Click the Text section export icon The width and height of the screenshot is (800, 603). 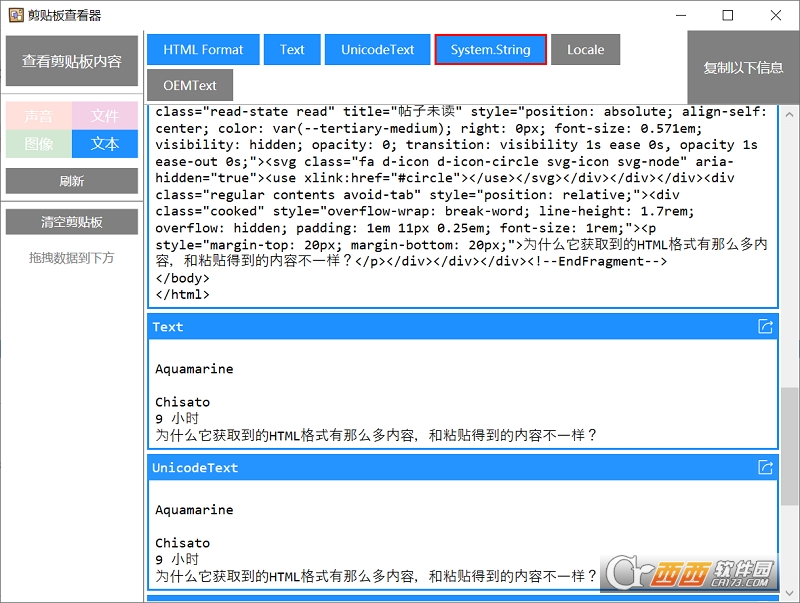[x=765, y=326]
